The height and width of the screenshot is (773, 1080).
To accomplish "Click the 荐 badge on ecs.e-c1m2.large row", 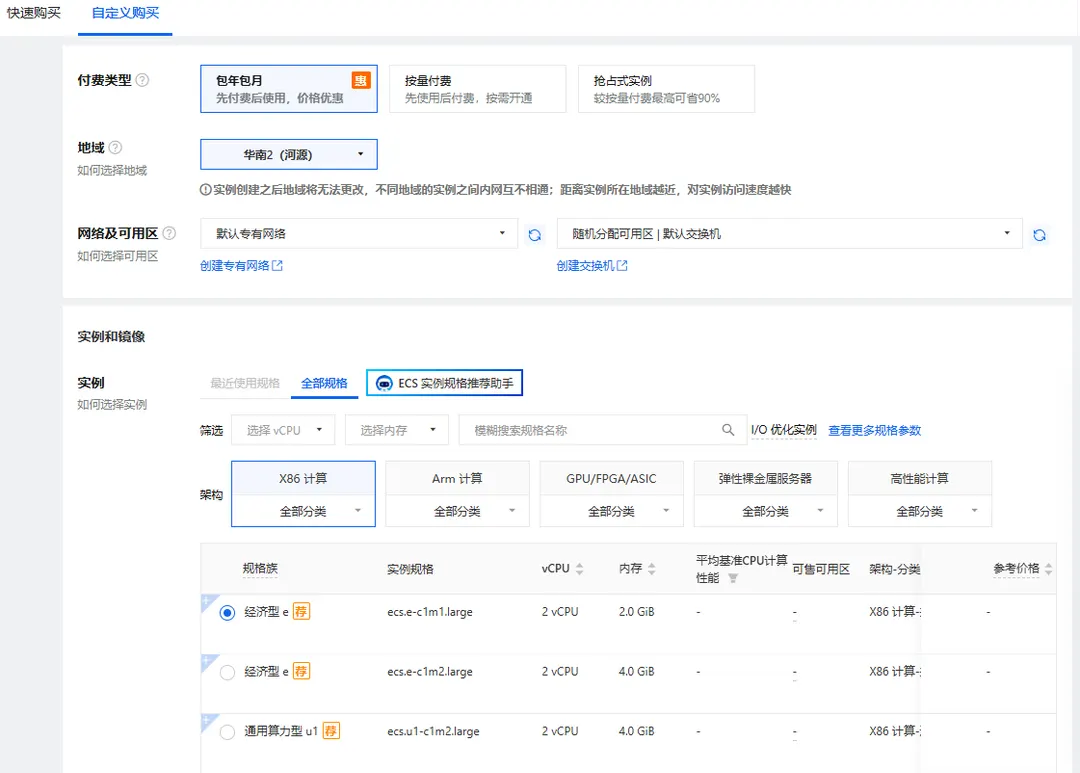I will 301,671.
